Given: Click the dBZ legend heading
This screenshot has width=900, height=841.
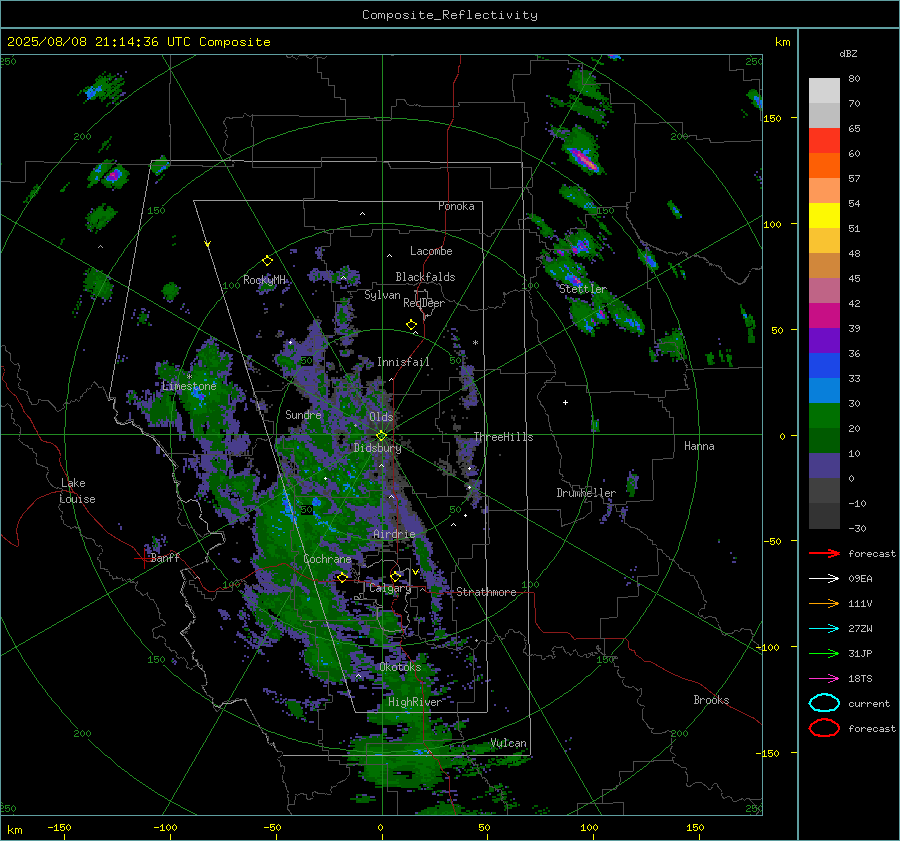Looking at the screenshot, I should (848, 54).
